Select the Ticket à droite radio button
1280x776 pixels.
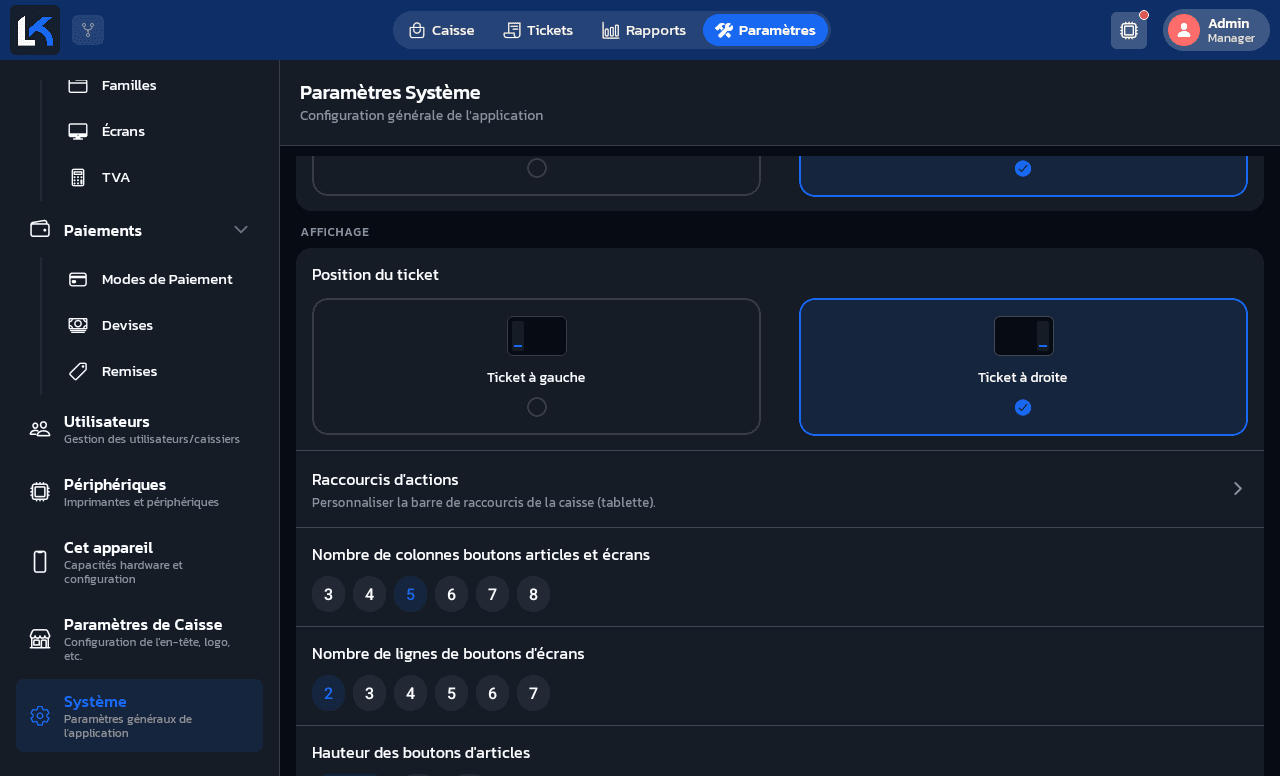(1023, 407)
